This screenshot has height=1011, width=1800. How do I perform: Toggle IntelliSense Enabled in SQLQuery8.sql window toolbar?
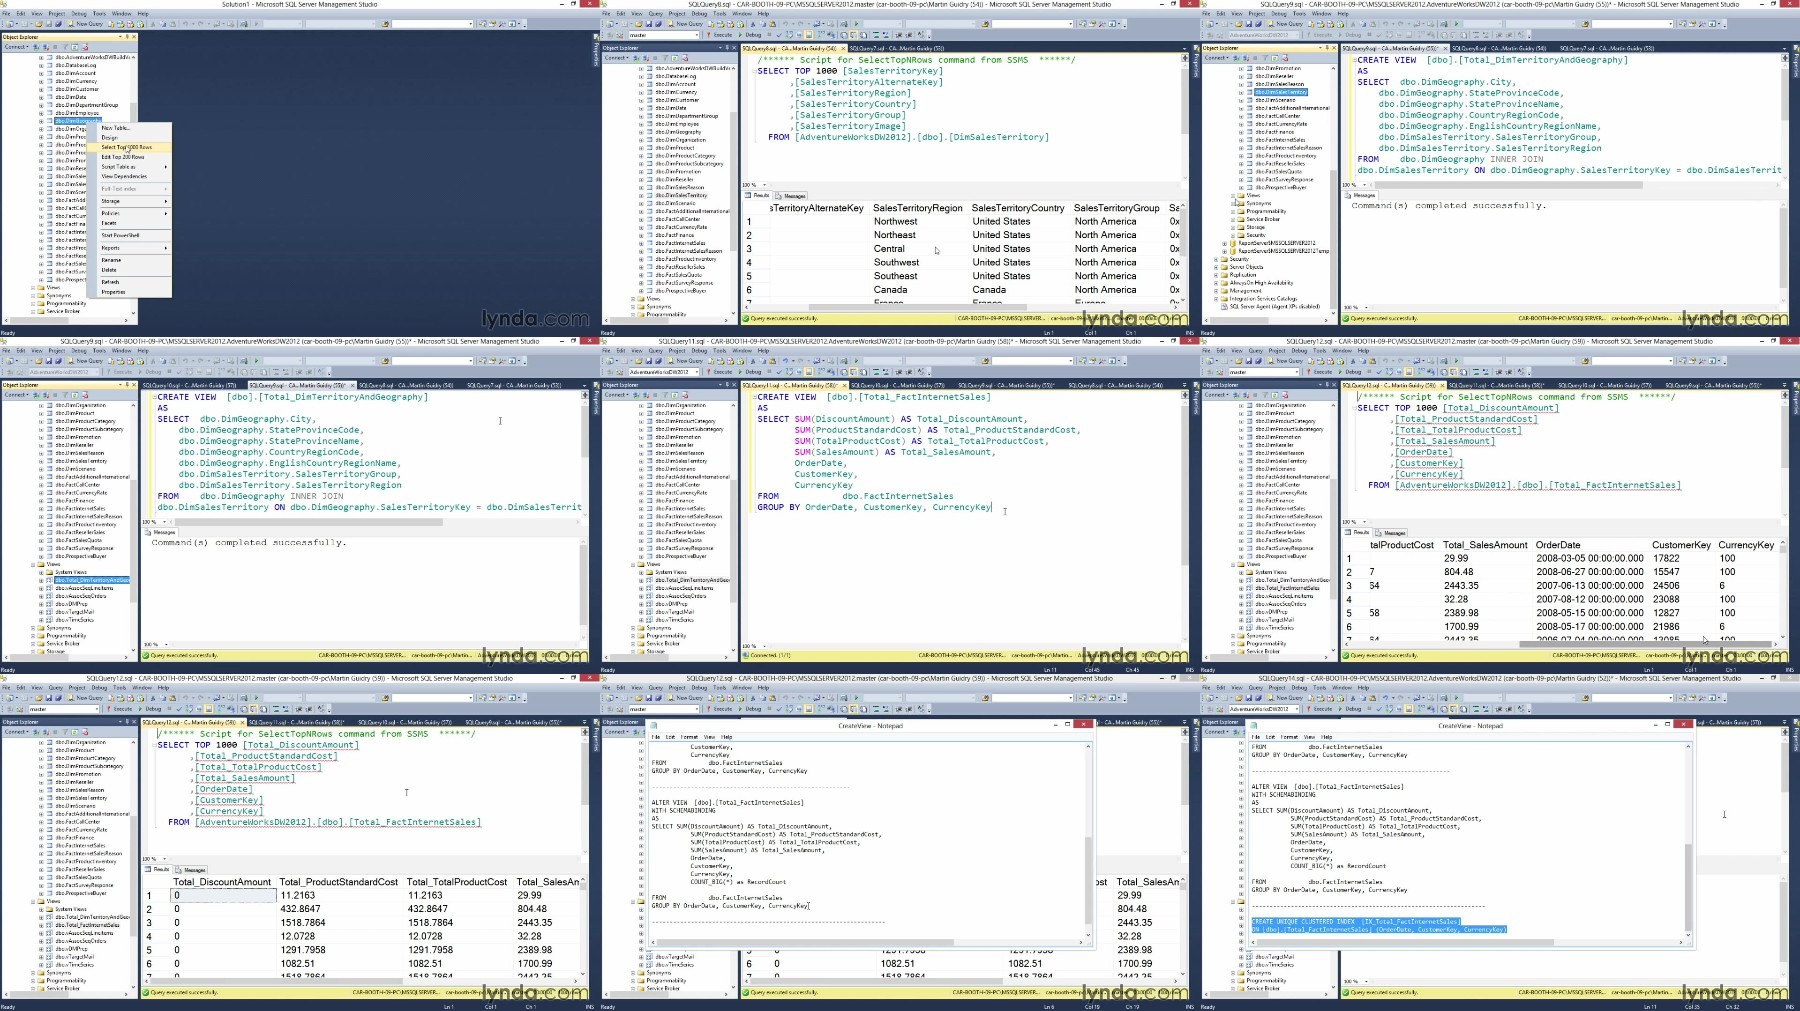coord(809,35)
